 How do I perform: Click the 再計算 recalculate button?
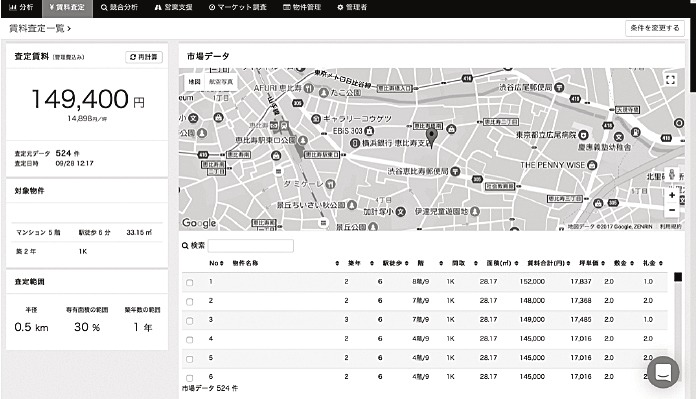coord(144,57)
